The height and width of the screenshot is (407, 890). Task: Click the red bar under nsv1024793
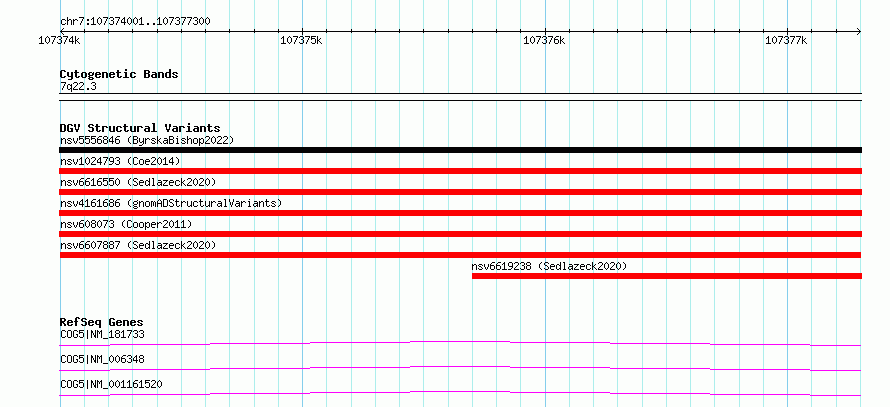click(x=460, y=171)
